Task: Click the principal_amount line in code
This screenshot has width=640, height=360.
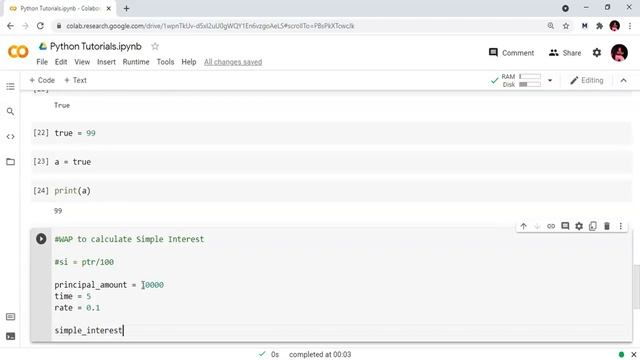Action: pos(109,285)
